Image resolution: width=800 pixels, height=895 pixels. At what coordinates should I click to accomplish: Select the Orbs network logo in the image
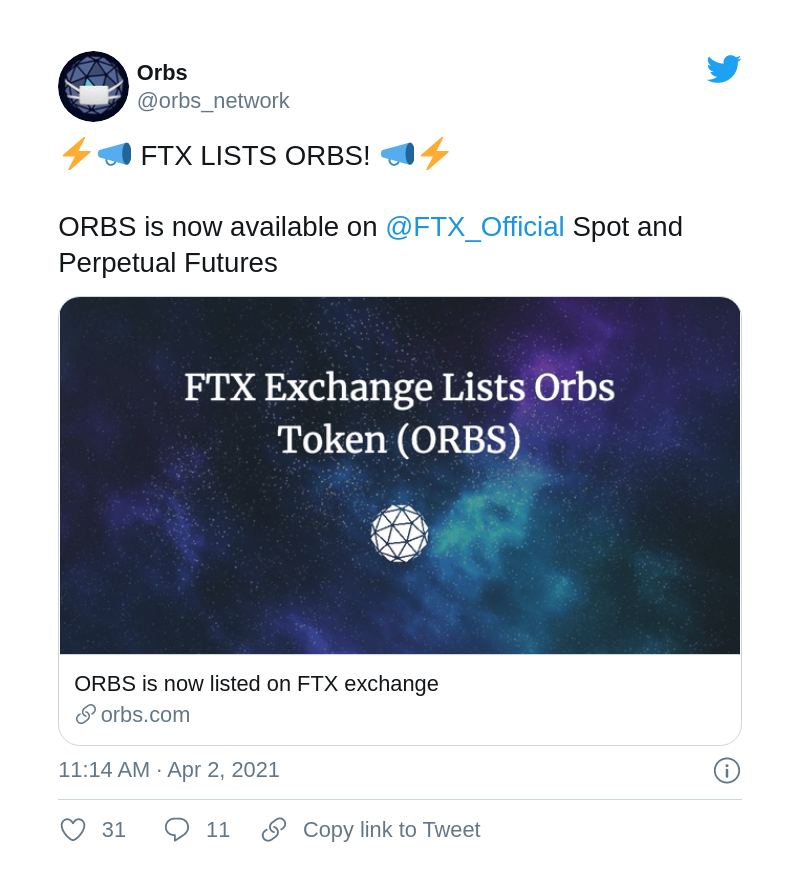click(400, 533)
